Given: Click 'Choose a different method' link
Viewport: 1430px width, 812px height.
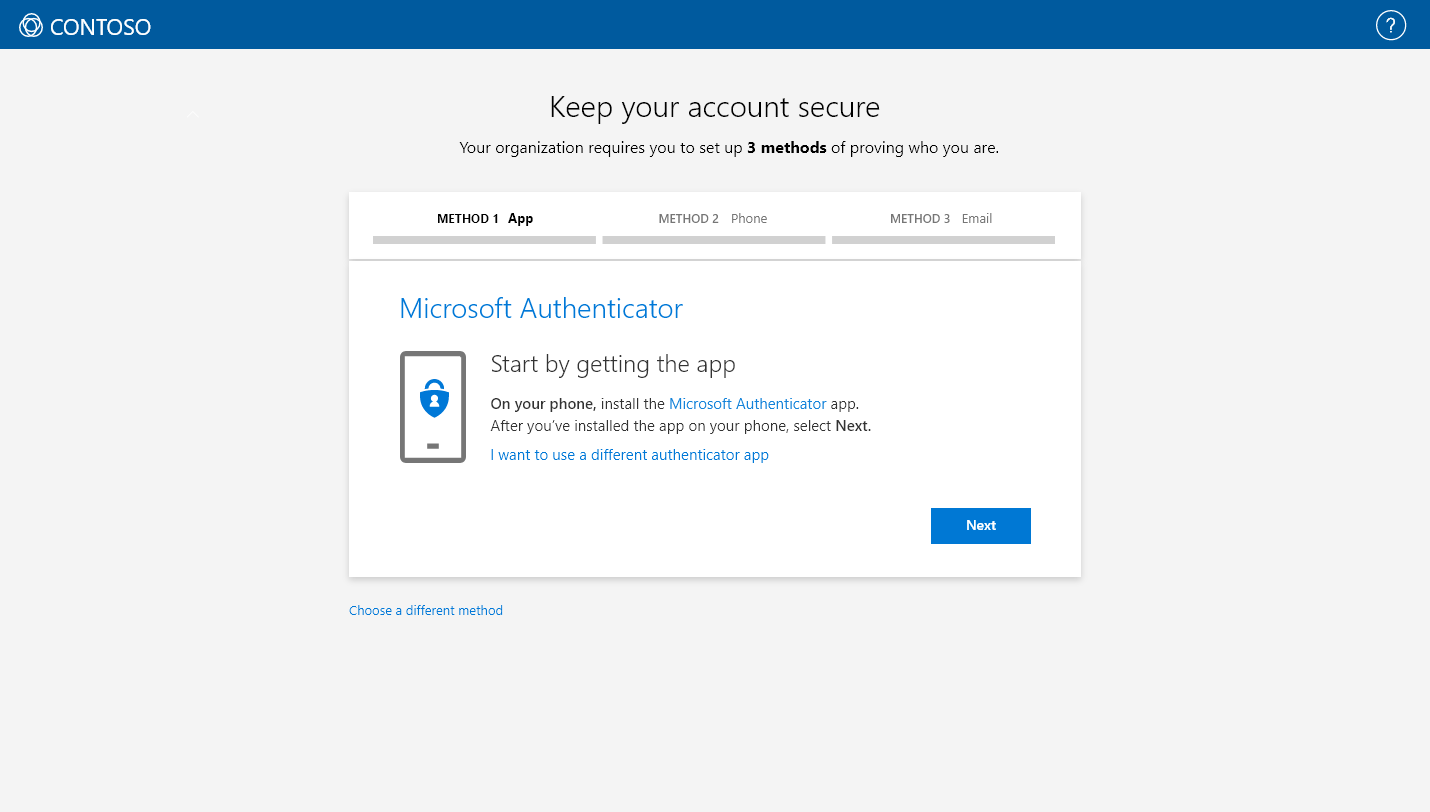Looking at the screenshot, I should [x=426, y=610].
